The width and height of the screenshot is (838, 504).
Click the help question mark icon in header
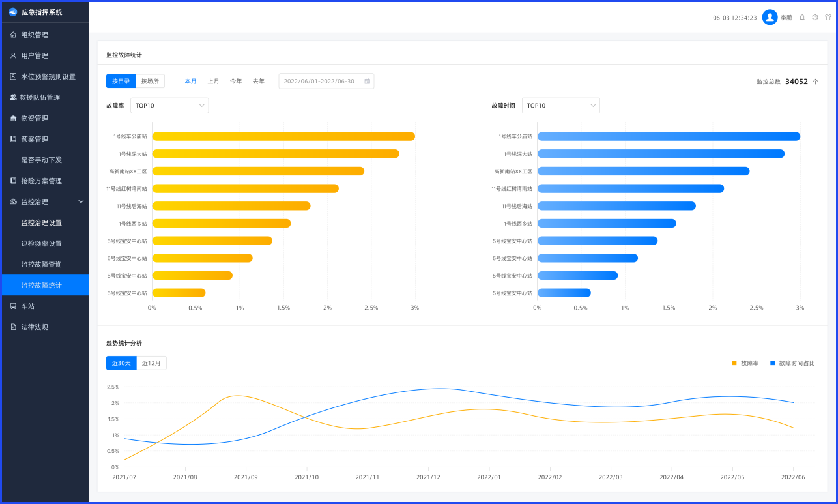click(x=815, y=17)
